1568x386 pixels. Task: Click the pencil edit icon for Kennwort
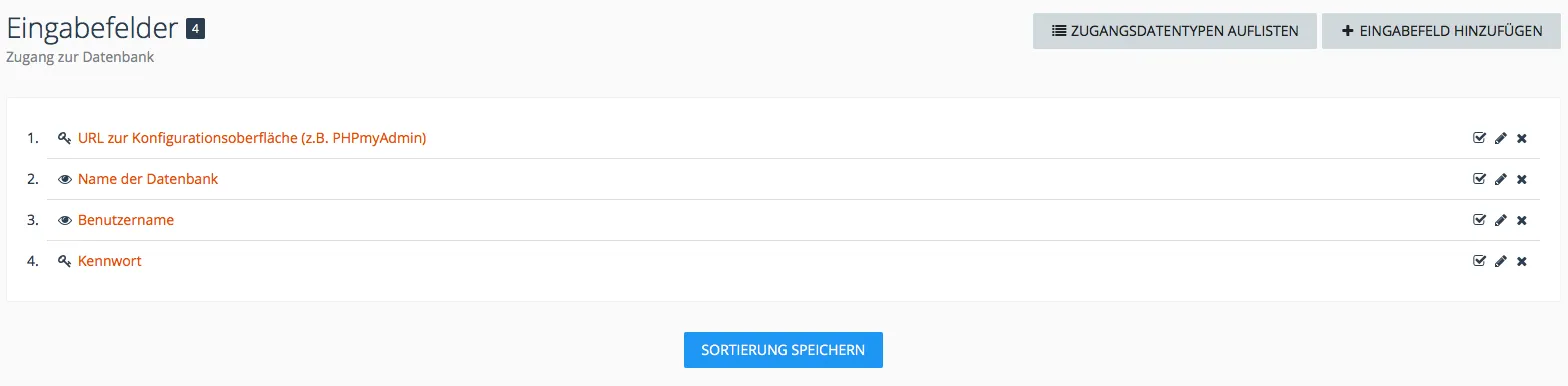point(1500,261)
